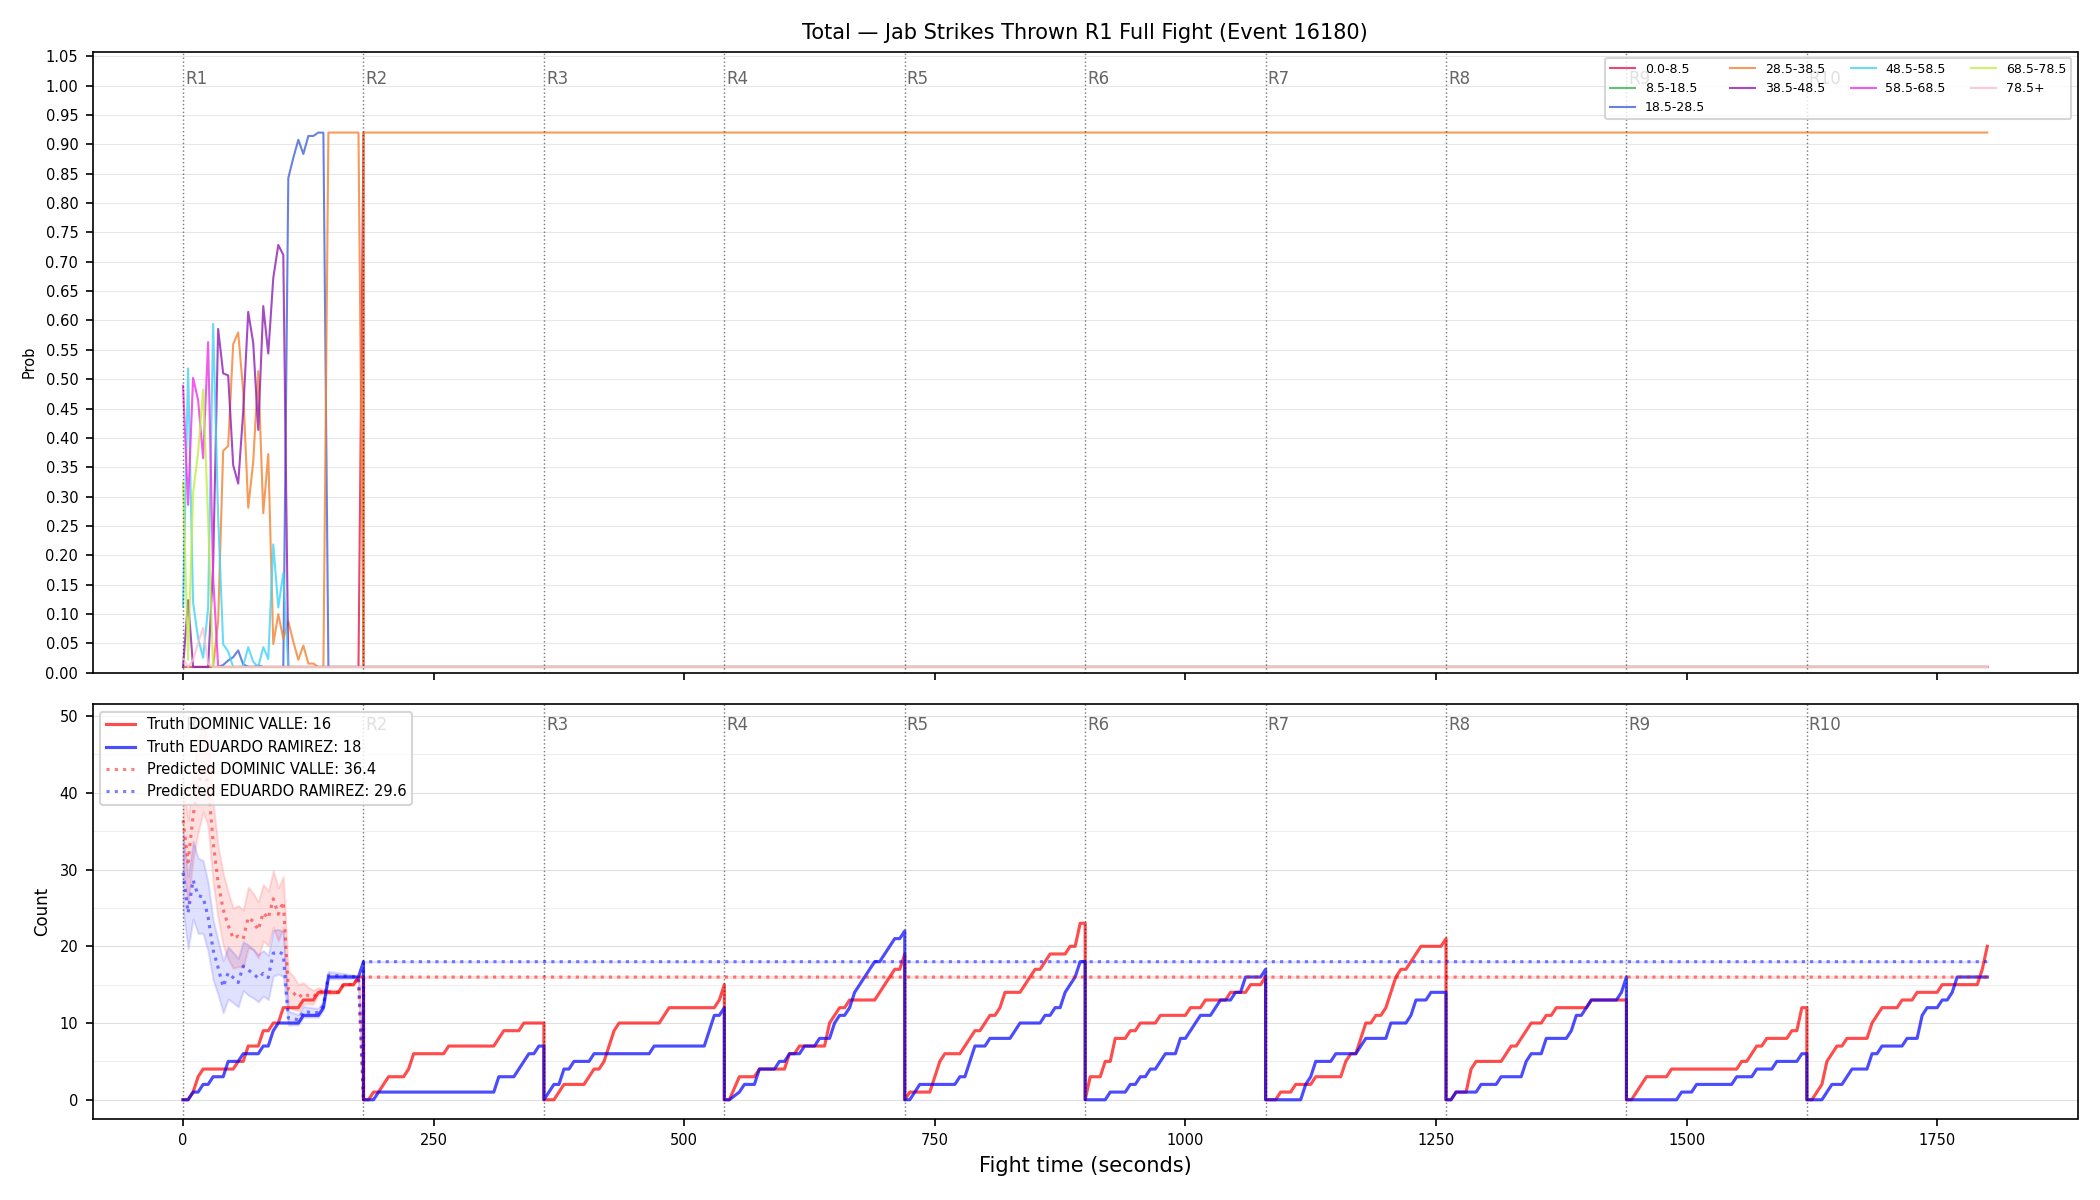Click the Fight time (seconds) axis label

[1085, 1165]
